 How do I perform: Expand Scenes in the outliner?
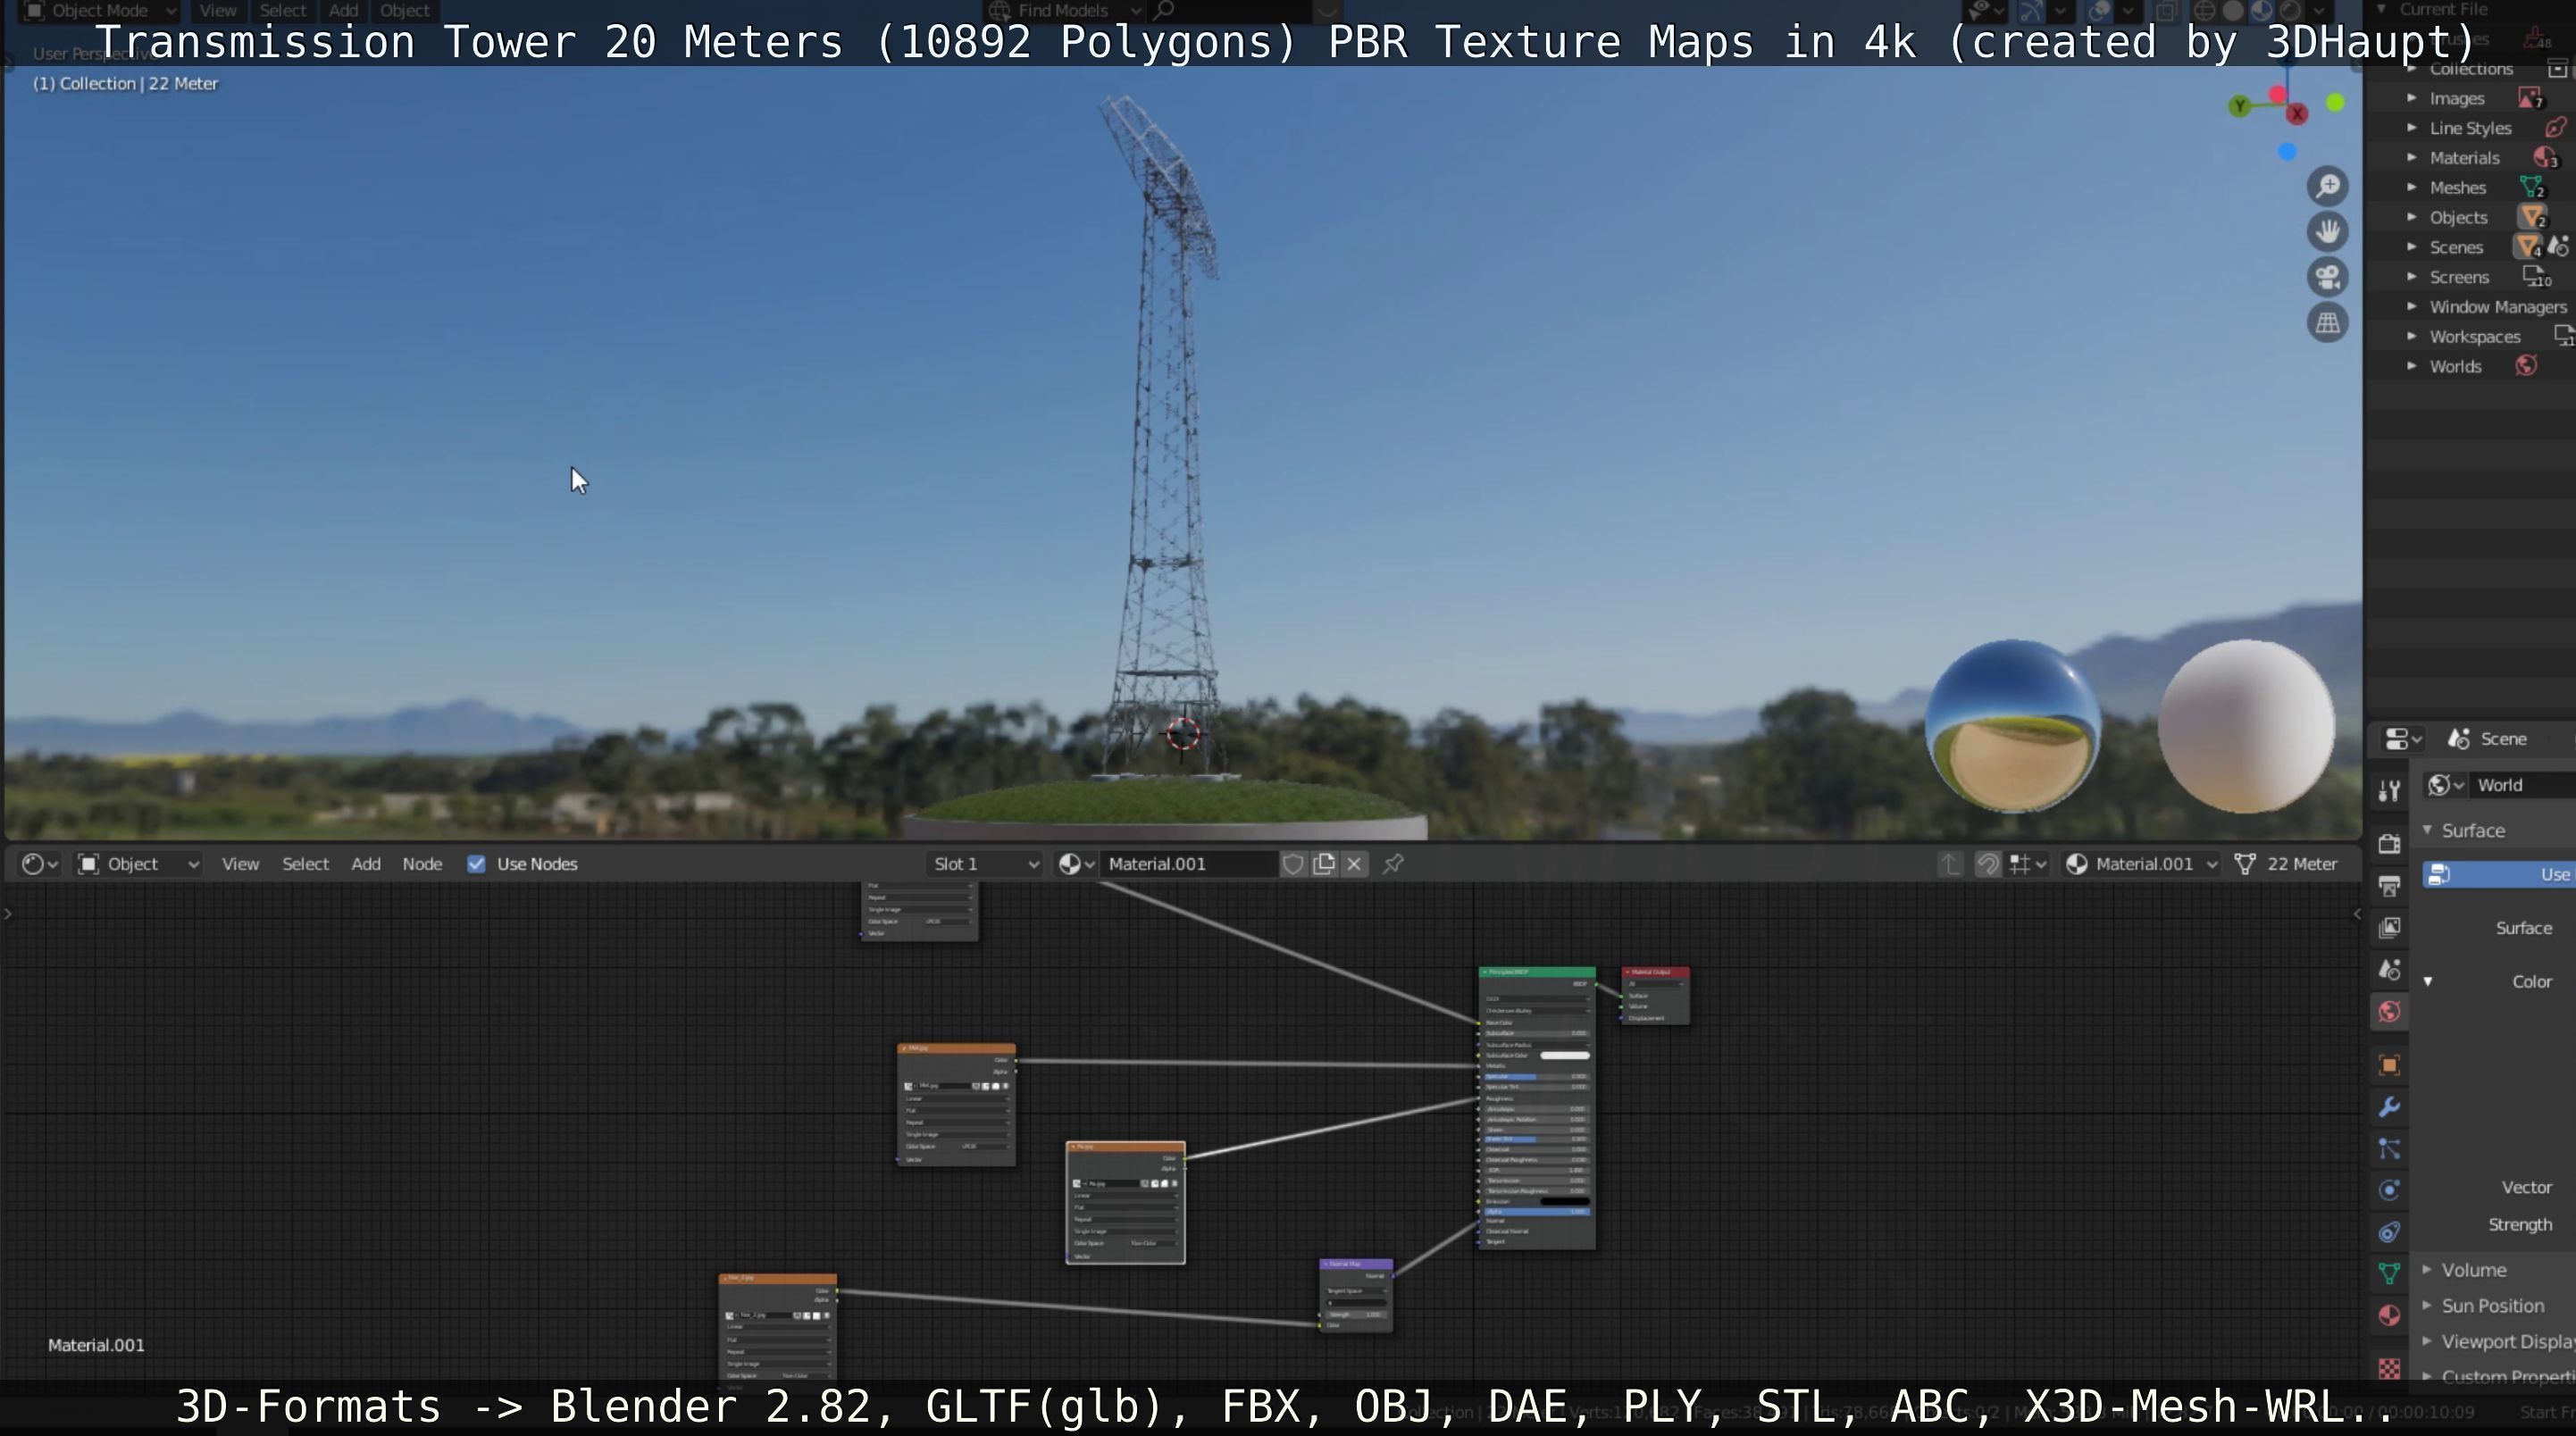coord(2412,247)
